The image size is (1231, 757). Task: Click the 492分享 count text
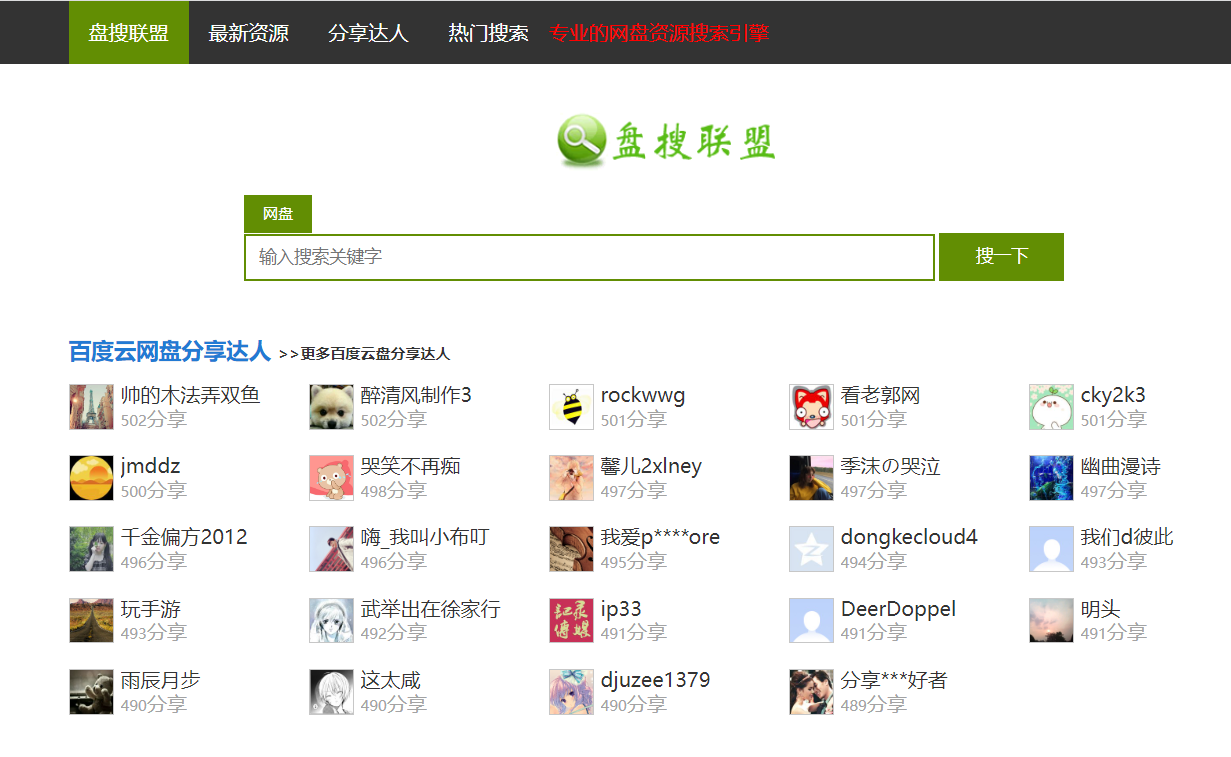[x=393, y=633]
